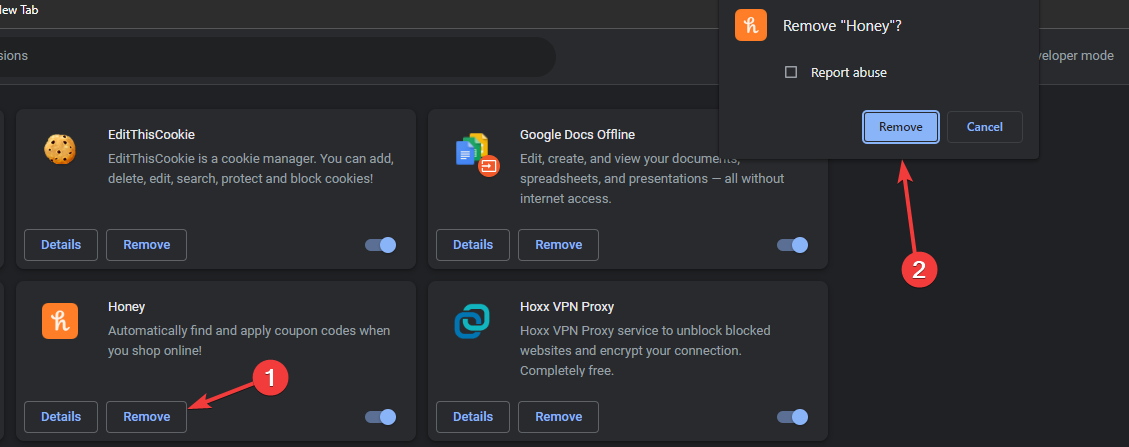The image size is (1129, 447).
Task: Click the Honey icon in the removal dialog
Action: pos(751,26)
